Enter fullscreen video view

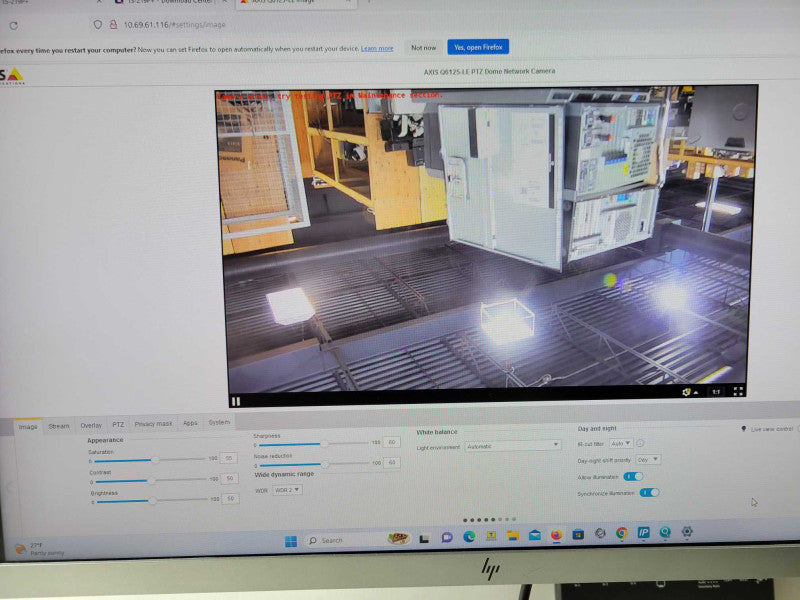(738, 391)
